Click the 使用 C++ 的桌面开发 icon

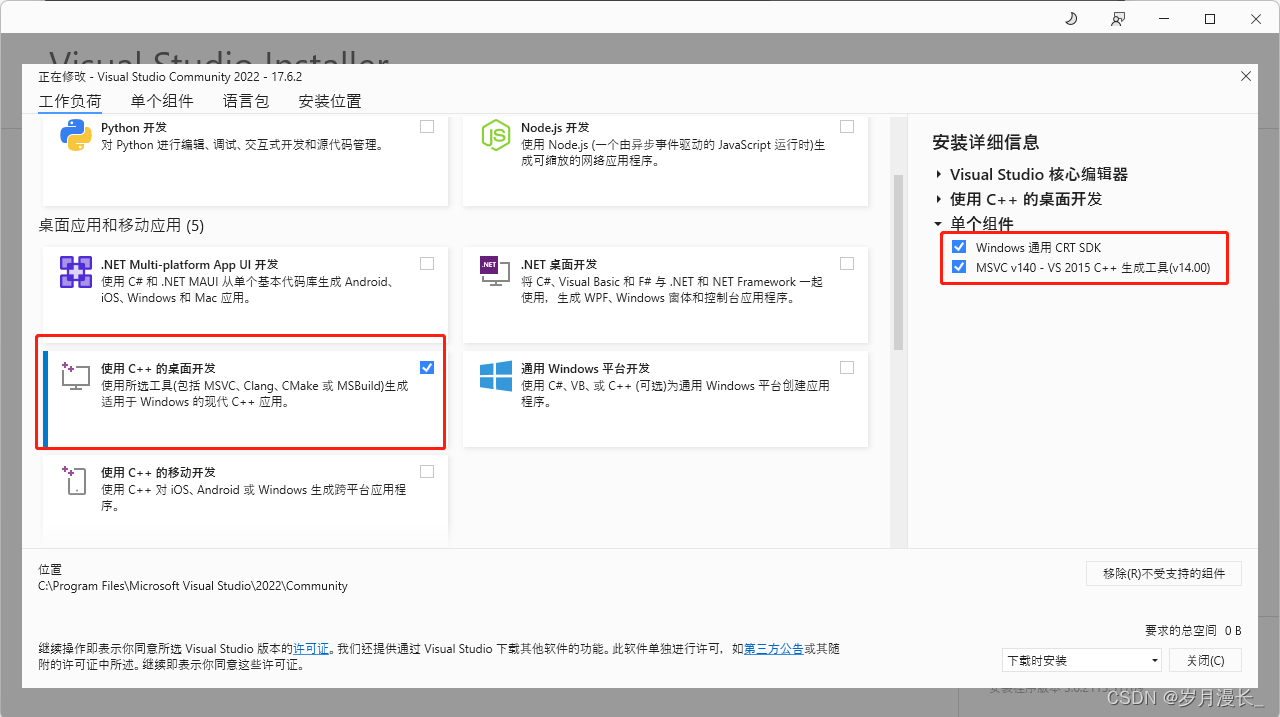[x=75, y=376]
